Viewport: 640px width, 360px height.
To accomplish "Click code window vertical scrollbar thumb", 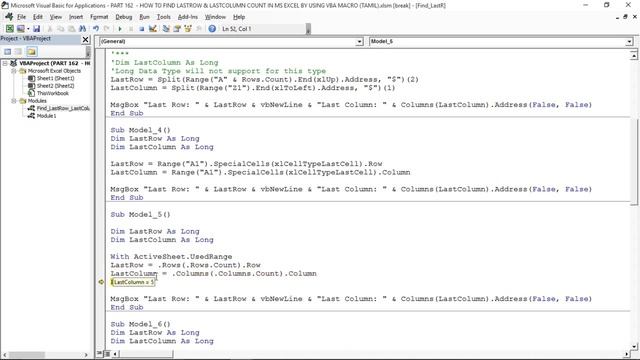I will (633, 162).
